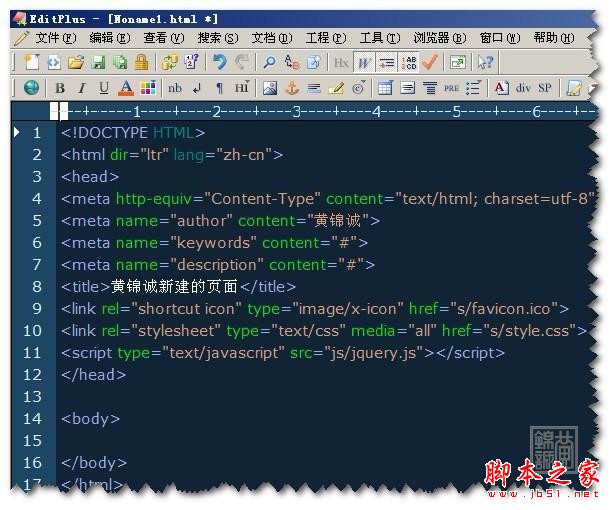
Task: Click the <title> line text
Action: [178, 286]
